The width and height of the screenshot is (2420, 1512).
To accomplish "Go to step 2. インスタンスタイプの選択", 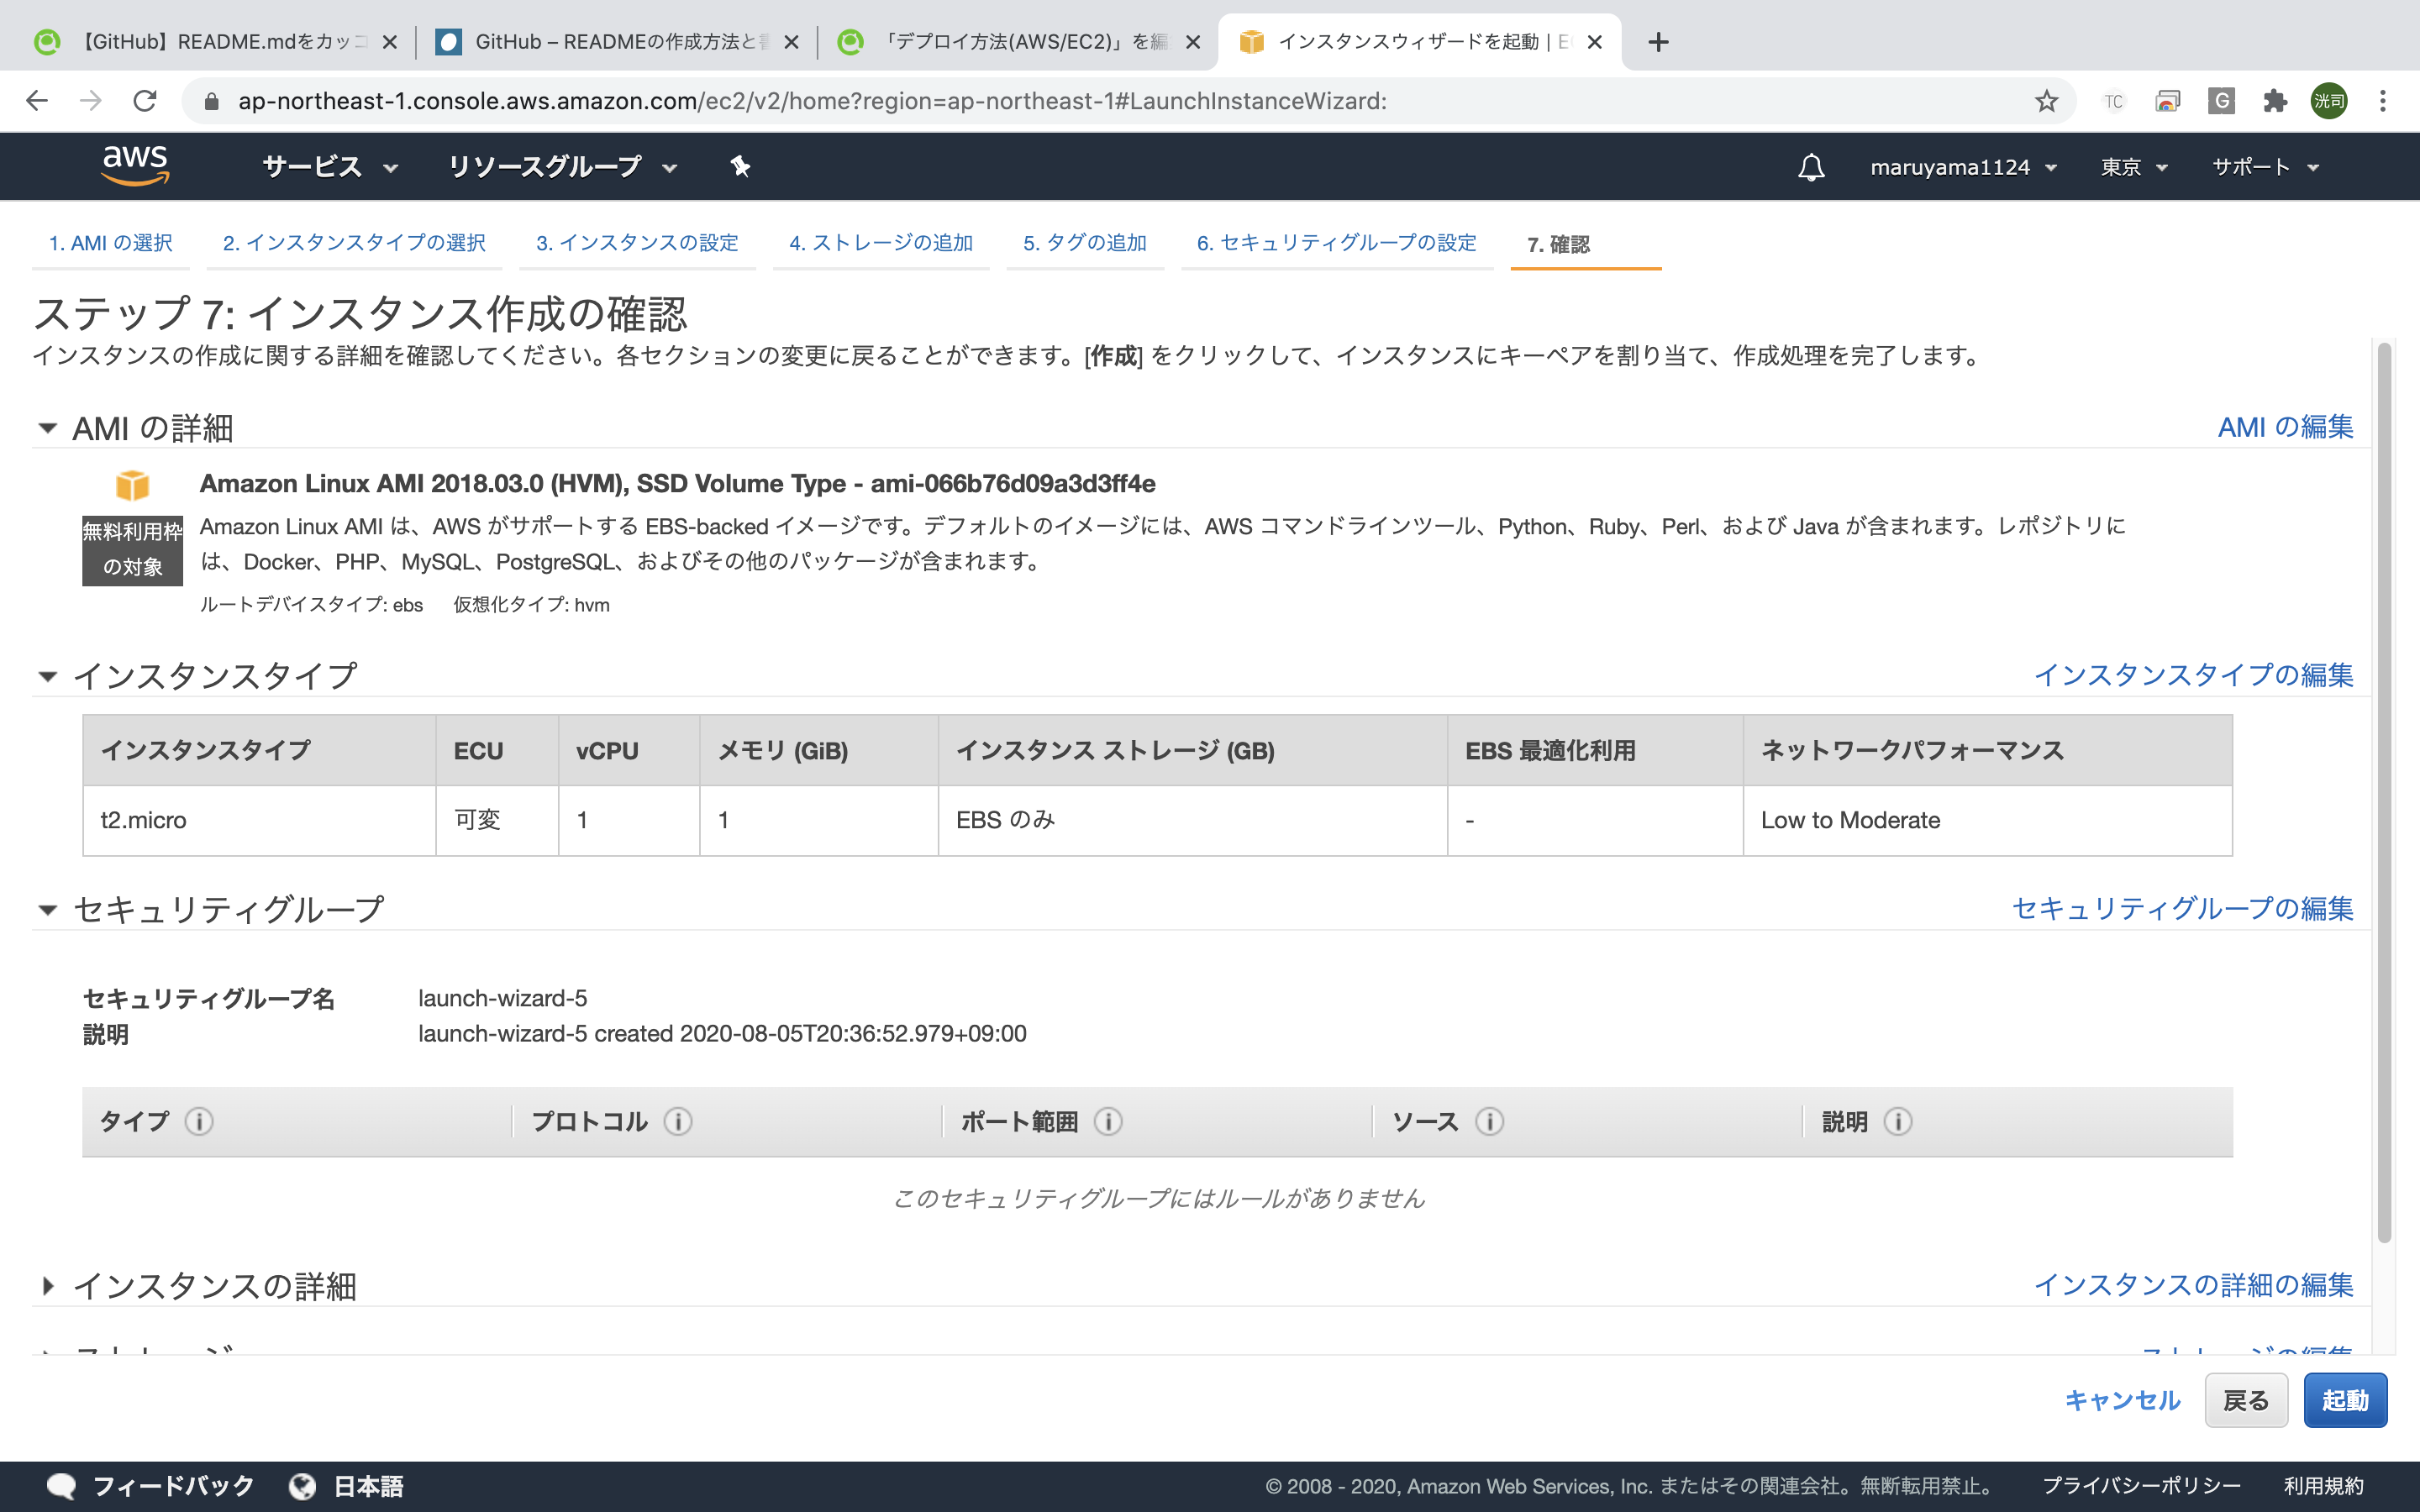I will [x=354, y=243].
